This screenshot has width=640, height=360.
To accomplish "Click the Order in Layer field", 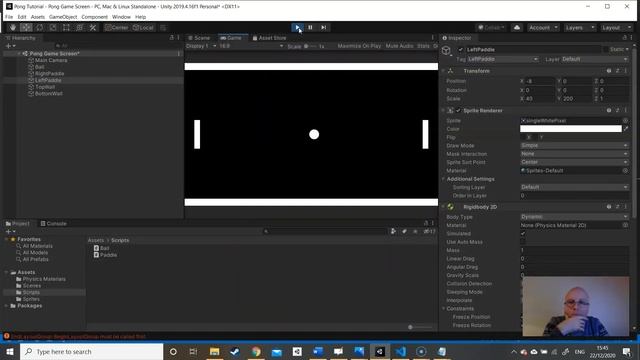I will [x=574, y=196].
